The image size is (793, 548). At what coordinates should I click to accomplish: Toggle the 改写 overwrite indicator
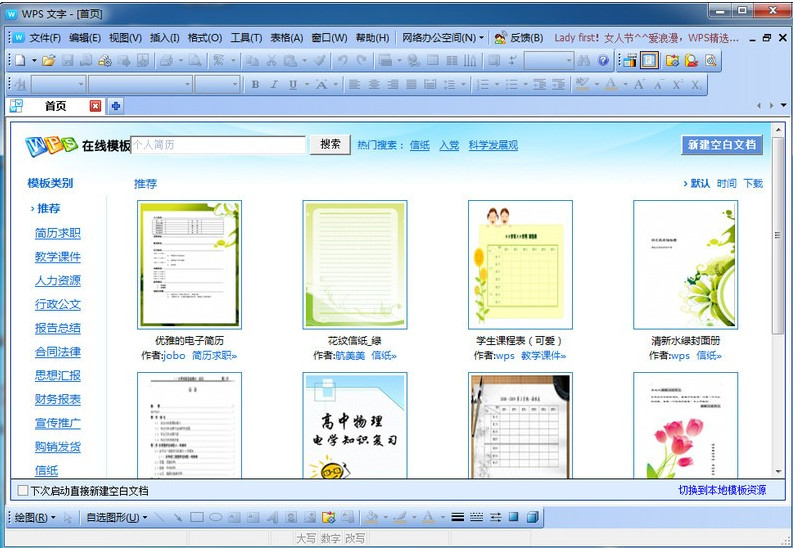coord(355,538)
